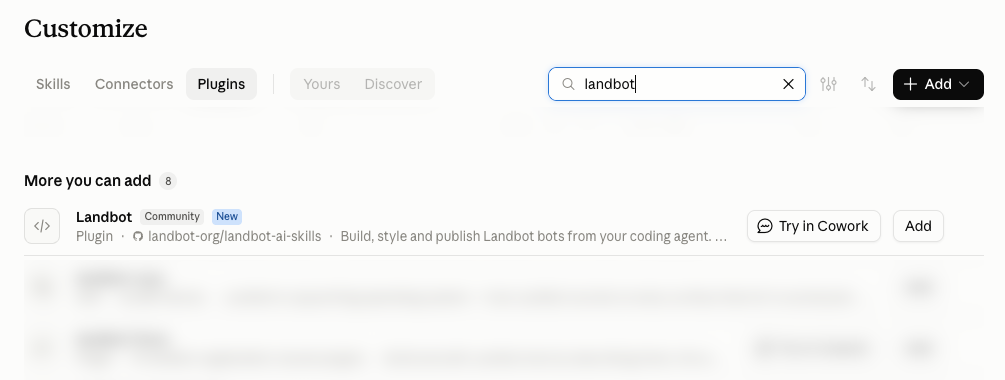Click the More you can add heading
This screenshot has width=1005, height=380.
point(88,181)
